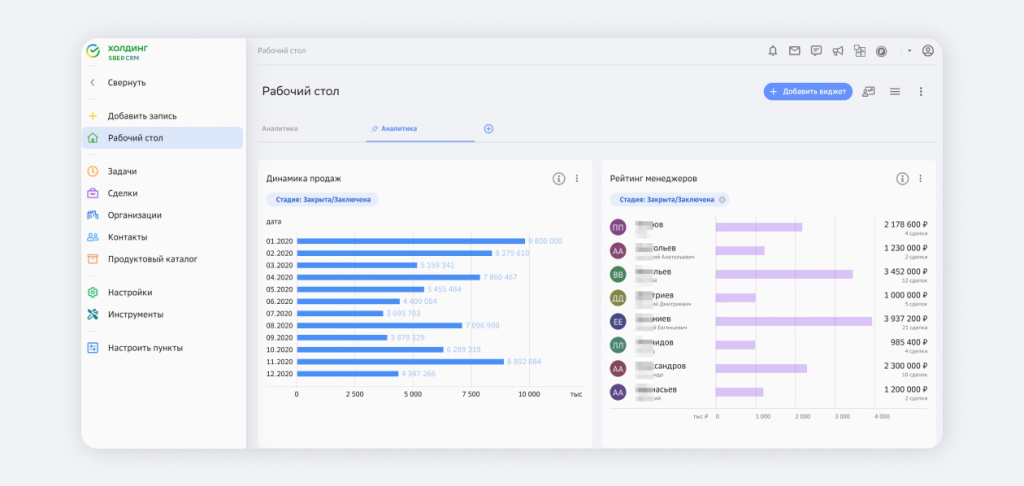The image size is (1024, 486).
Task: Expand the dropdown arrow next to profile
Action: [909, 51]
